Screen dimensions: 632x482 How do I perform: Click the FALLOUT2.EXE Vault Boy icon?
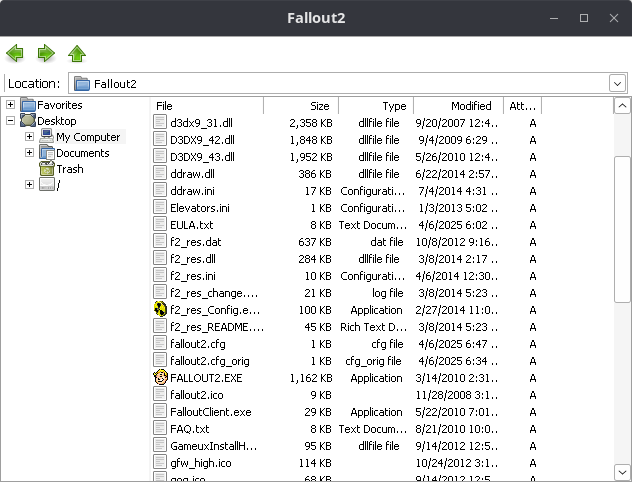coord(160,378)
